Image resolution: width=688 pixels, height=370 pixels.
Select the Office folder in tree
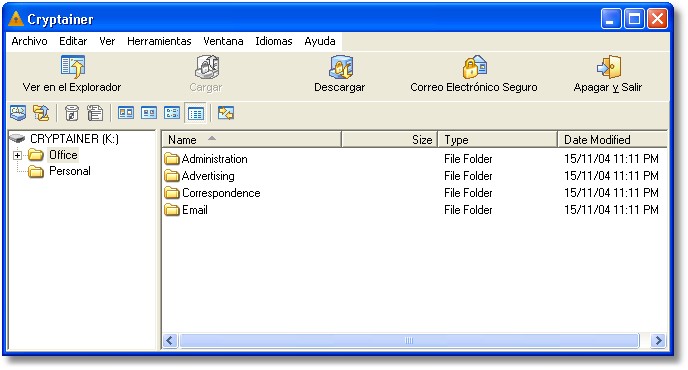click(x=63, y=155)
